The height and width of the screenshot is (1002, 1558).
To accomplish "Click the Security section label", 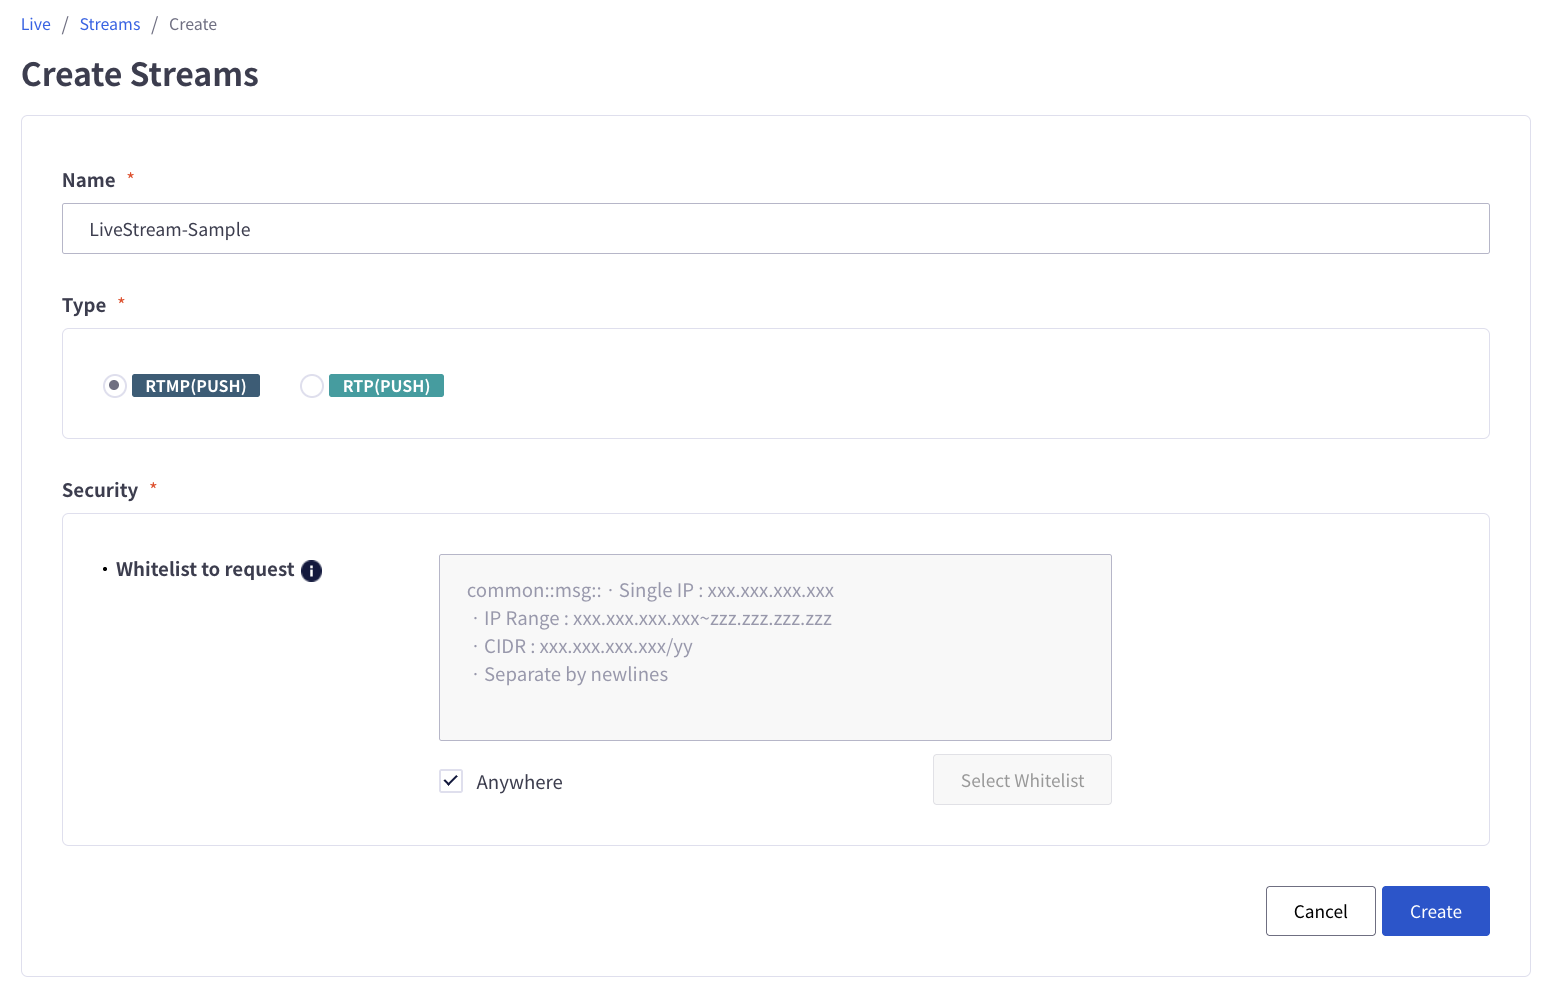I will coord(100,491).
